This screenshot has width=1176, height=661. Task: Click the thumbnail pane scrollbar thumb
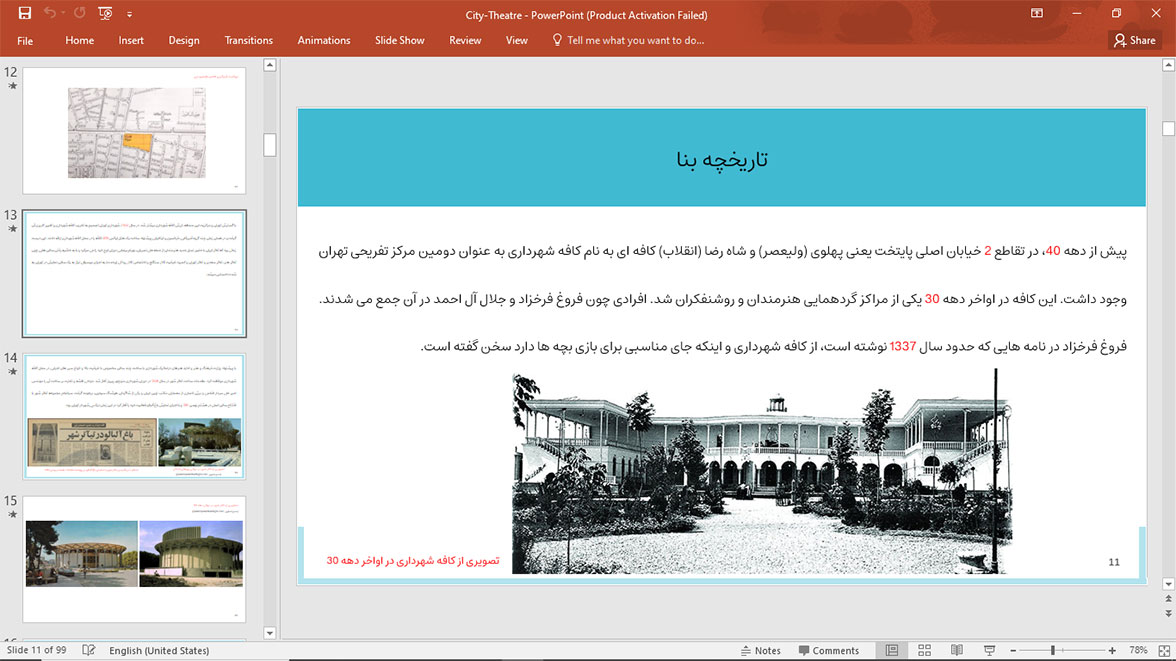pyautogui.click(x=270, y=145)
